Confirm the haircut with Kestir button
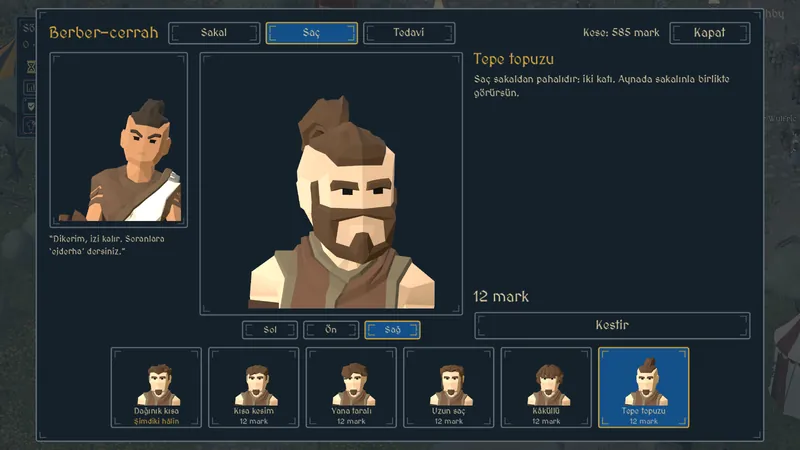 tap(612, 326)
